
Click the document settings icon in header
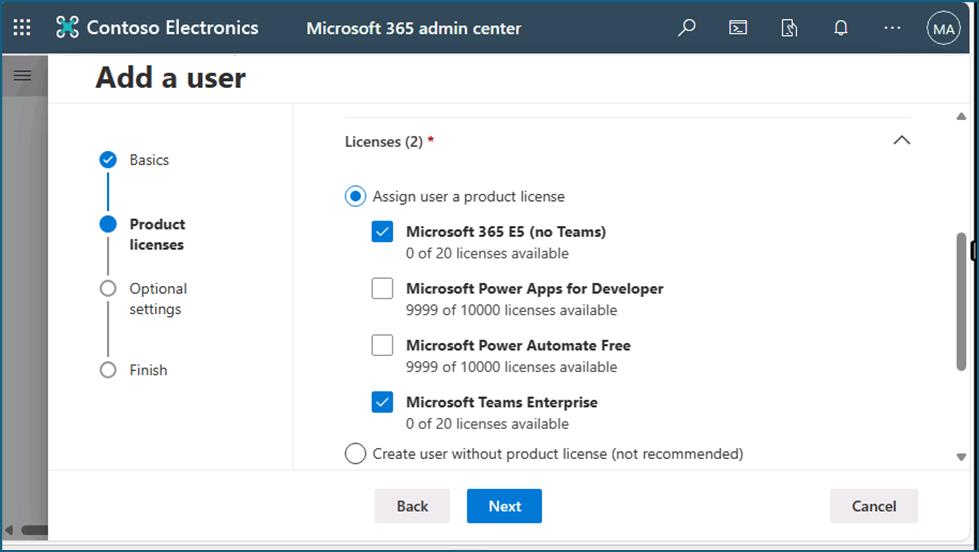pyautogui.click(x=789, y=28)
